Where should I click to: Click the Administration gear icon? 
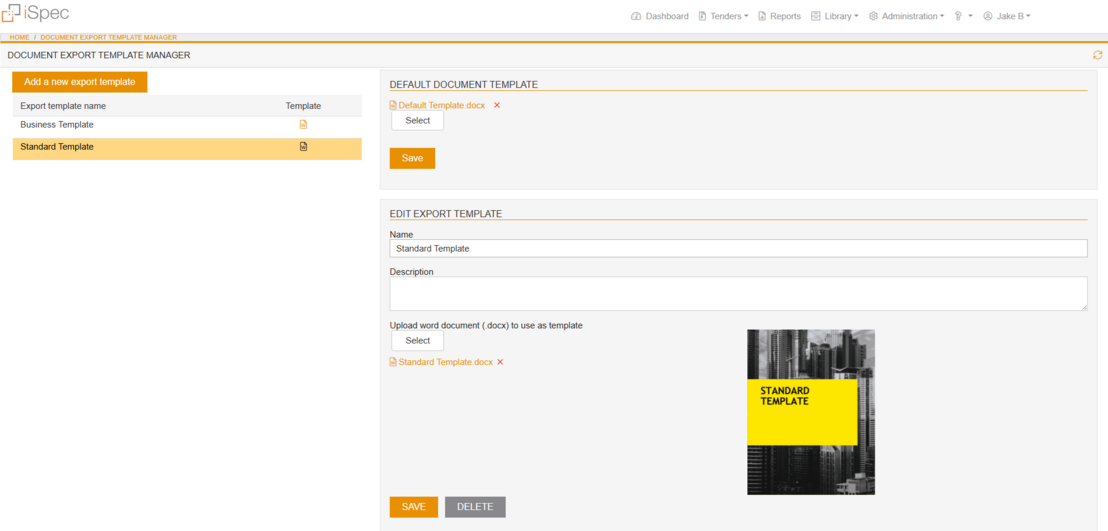point(873,16)
